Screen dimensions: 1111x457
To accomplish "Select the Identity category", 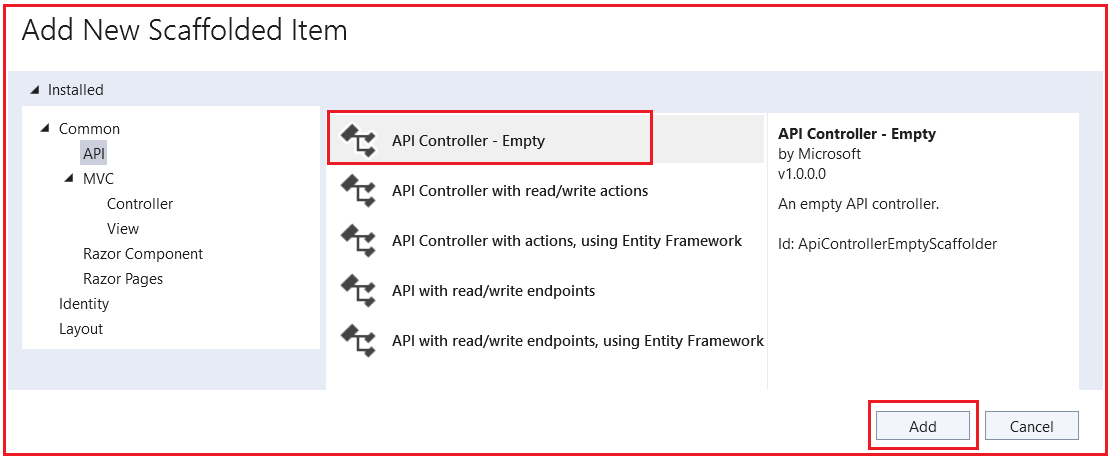I will [84, 304].
